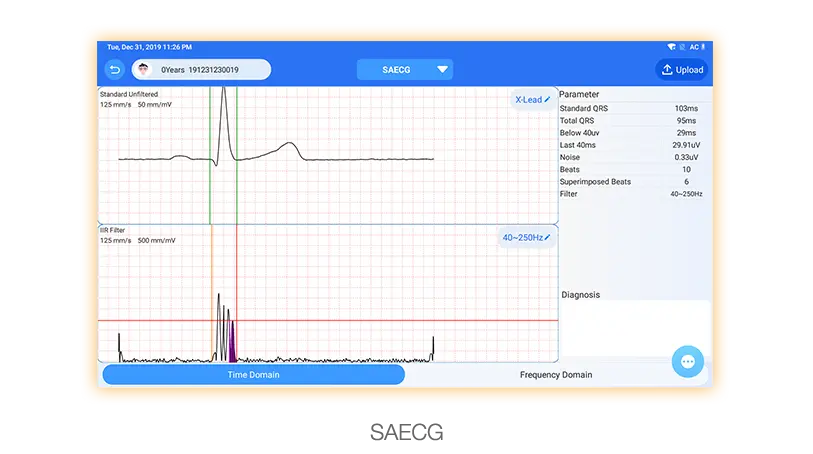Select the Beats value 10
This screenshot has width=813, height=454.
tap(686, 169)
